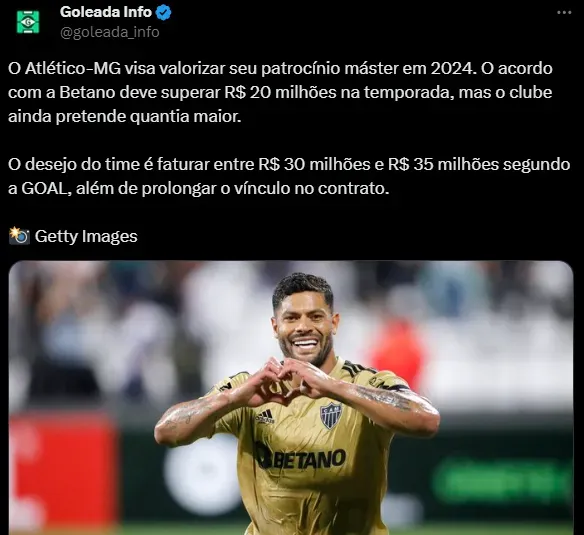The width and height of the screenshot is (584, 535).
Task: Click the Getty Images credit text
Action: pos(86,237)
